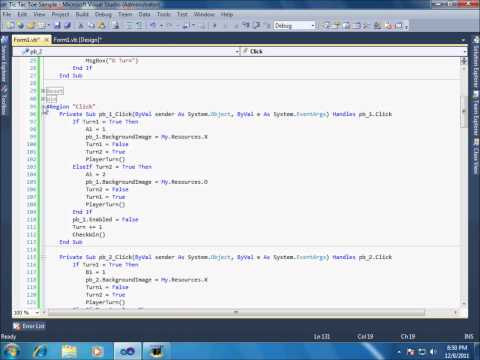Click the horizontal scrollbar of the editor
480x360 pixels.
[x=237, y=312]
